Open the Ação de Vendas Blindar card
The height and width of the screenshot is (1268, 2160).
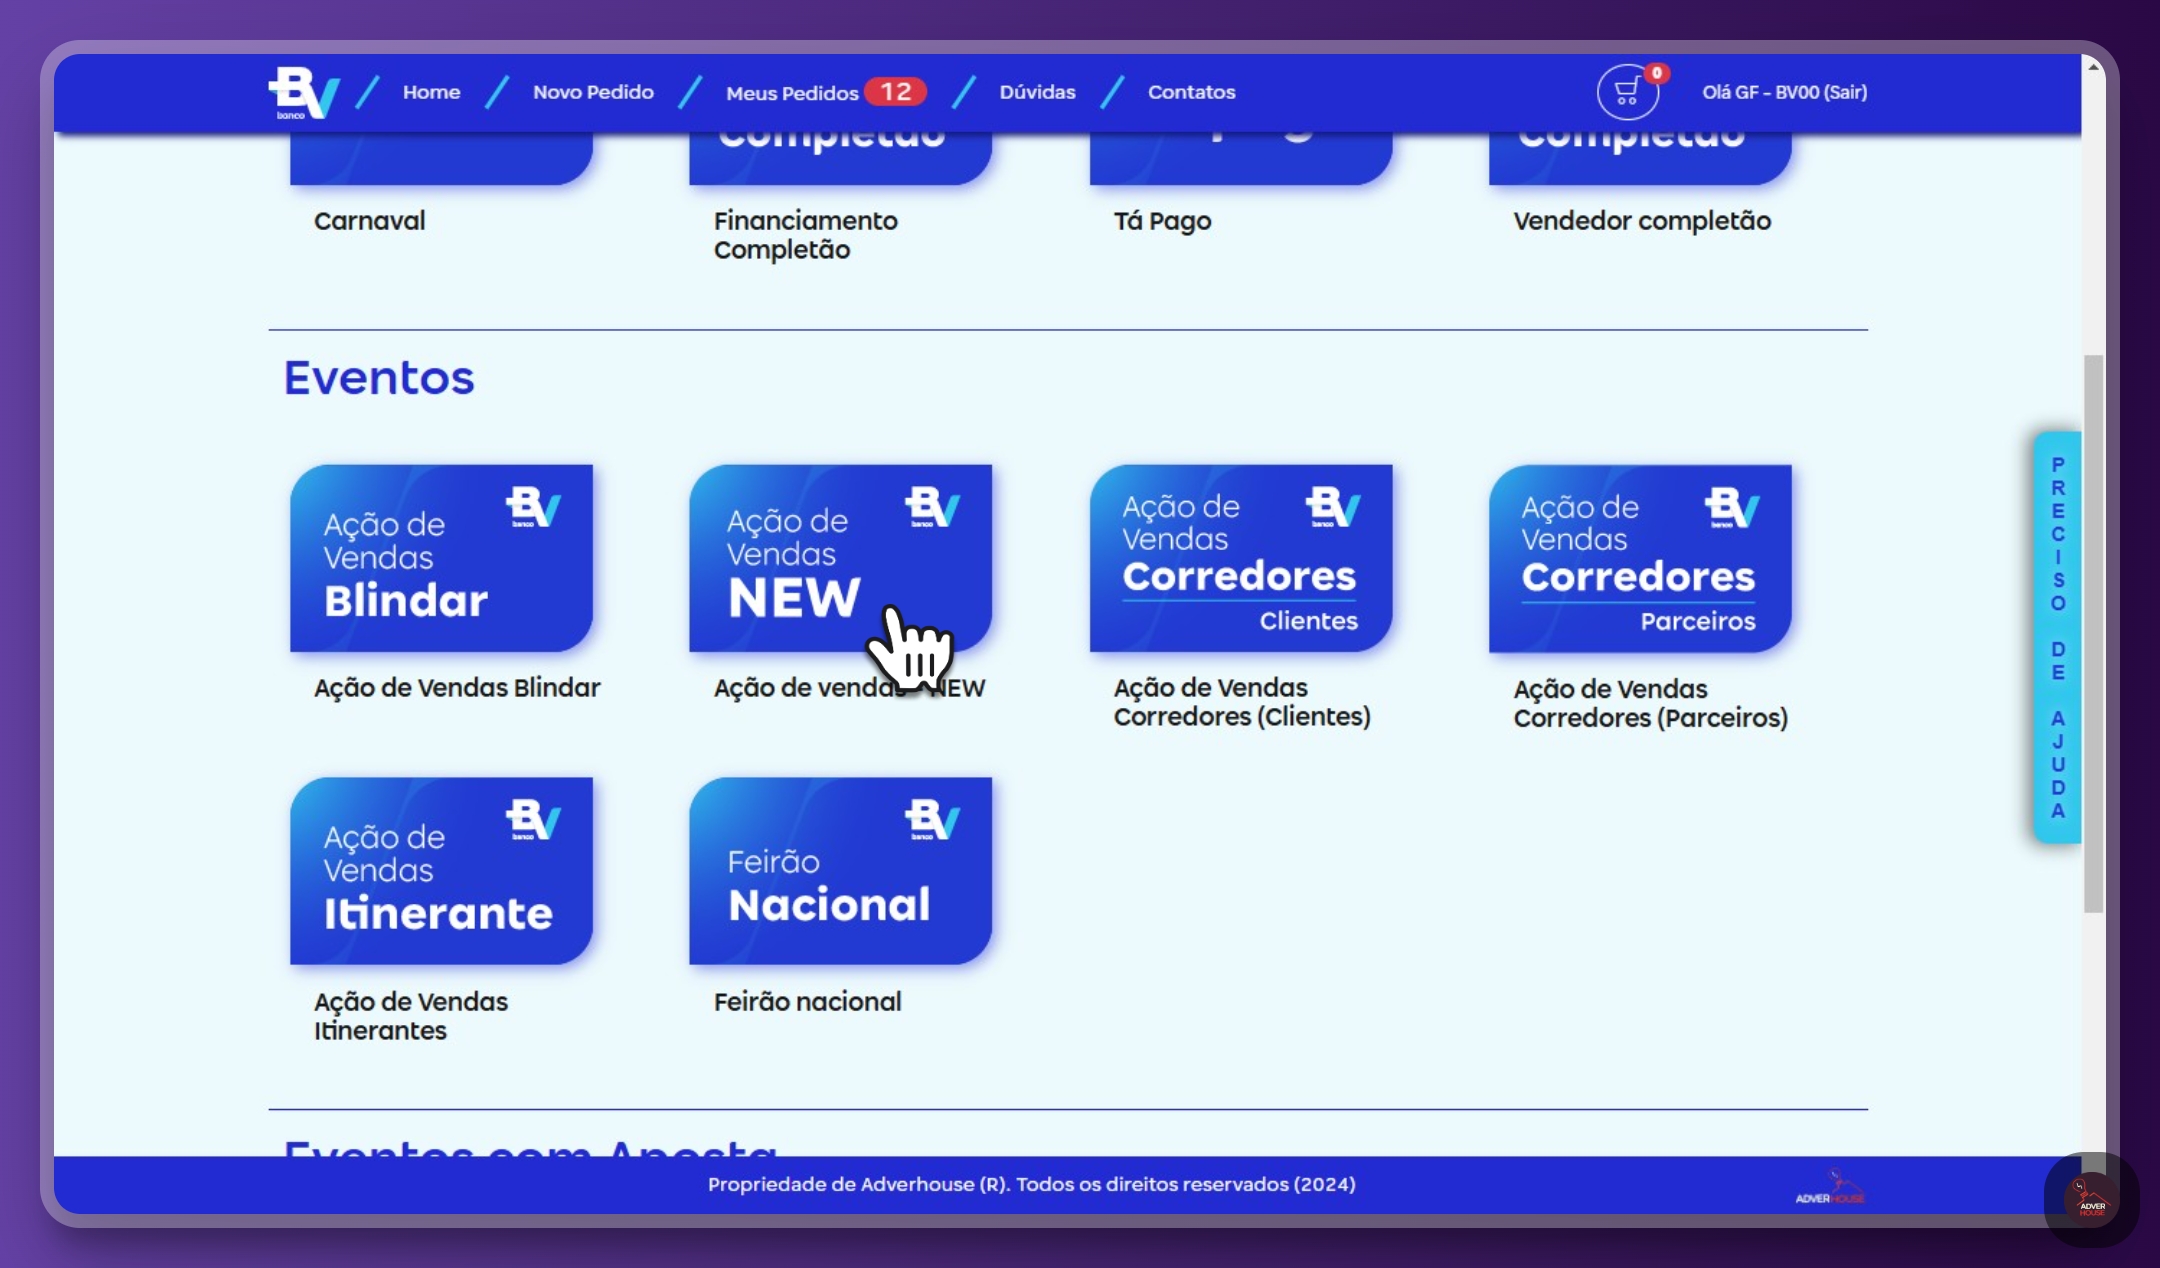click(441, 558)
